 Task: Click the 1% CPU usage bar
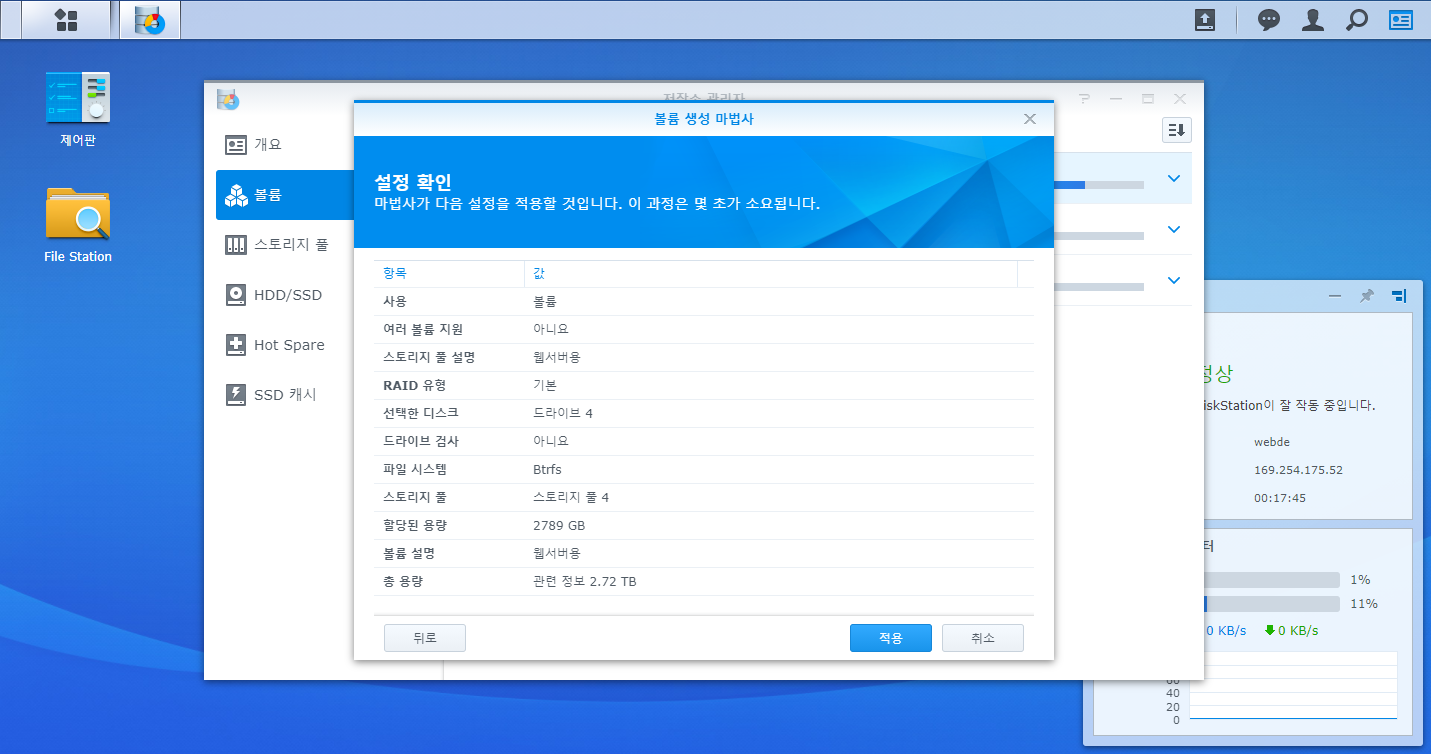1272,580
